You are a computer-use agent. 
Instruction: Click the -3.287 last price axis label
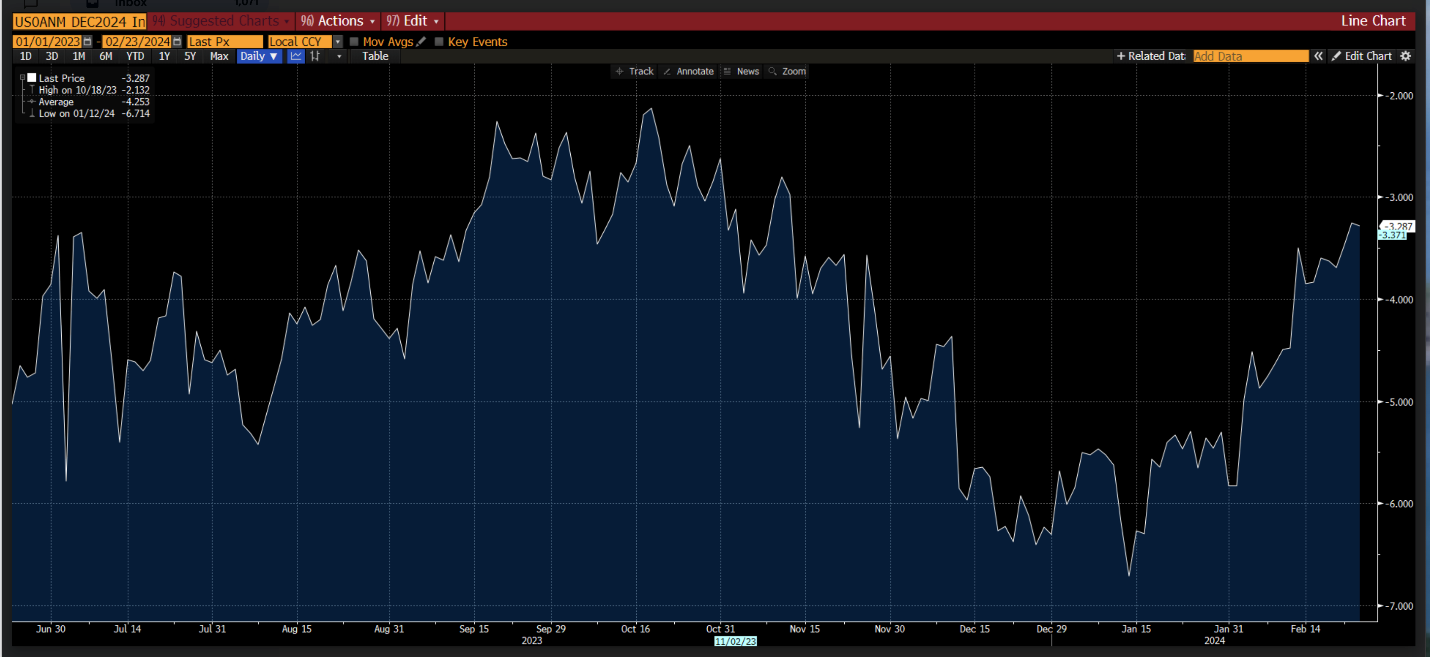[1397, 226]
